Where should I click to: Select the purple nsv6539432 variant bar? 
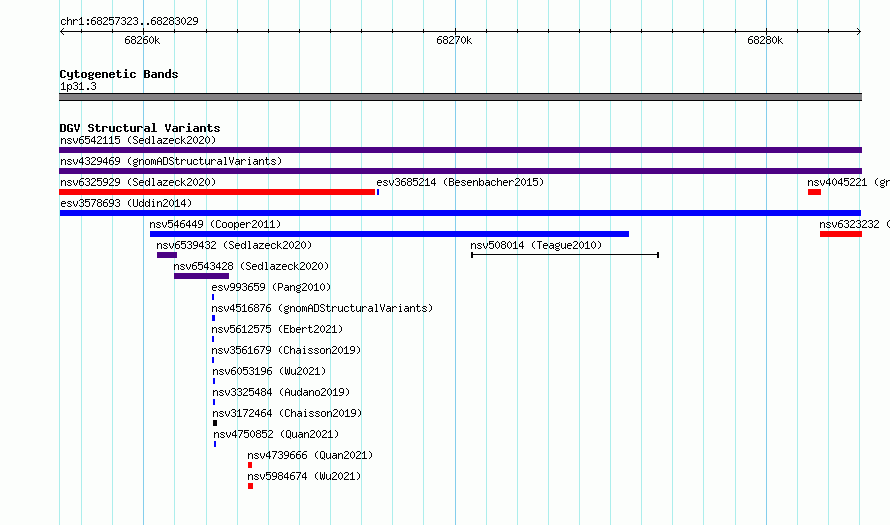(167, 255)
